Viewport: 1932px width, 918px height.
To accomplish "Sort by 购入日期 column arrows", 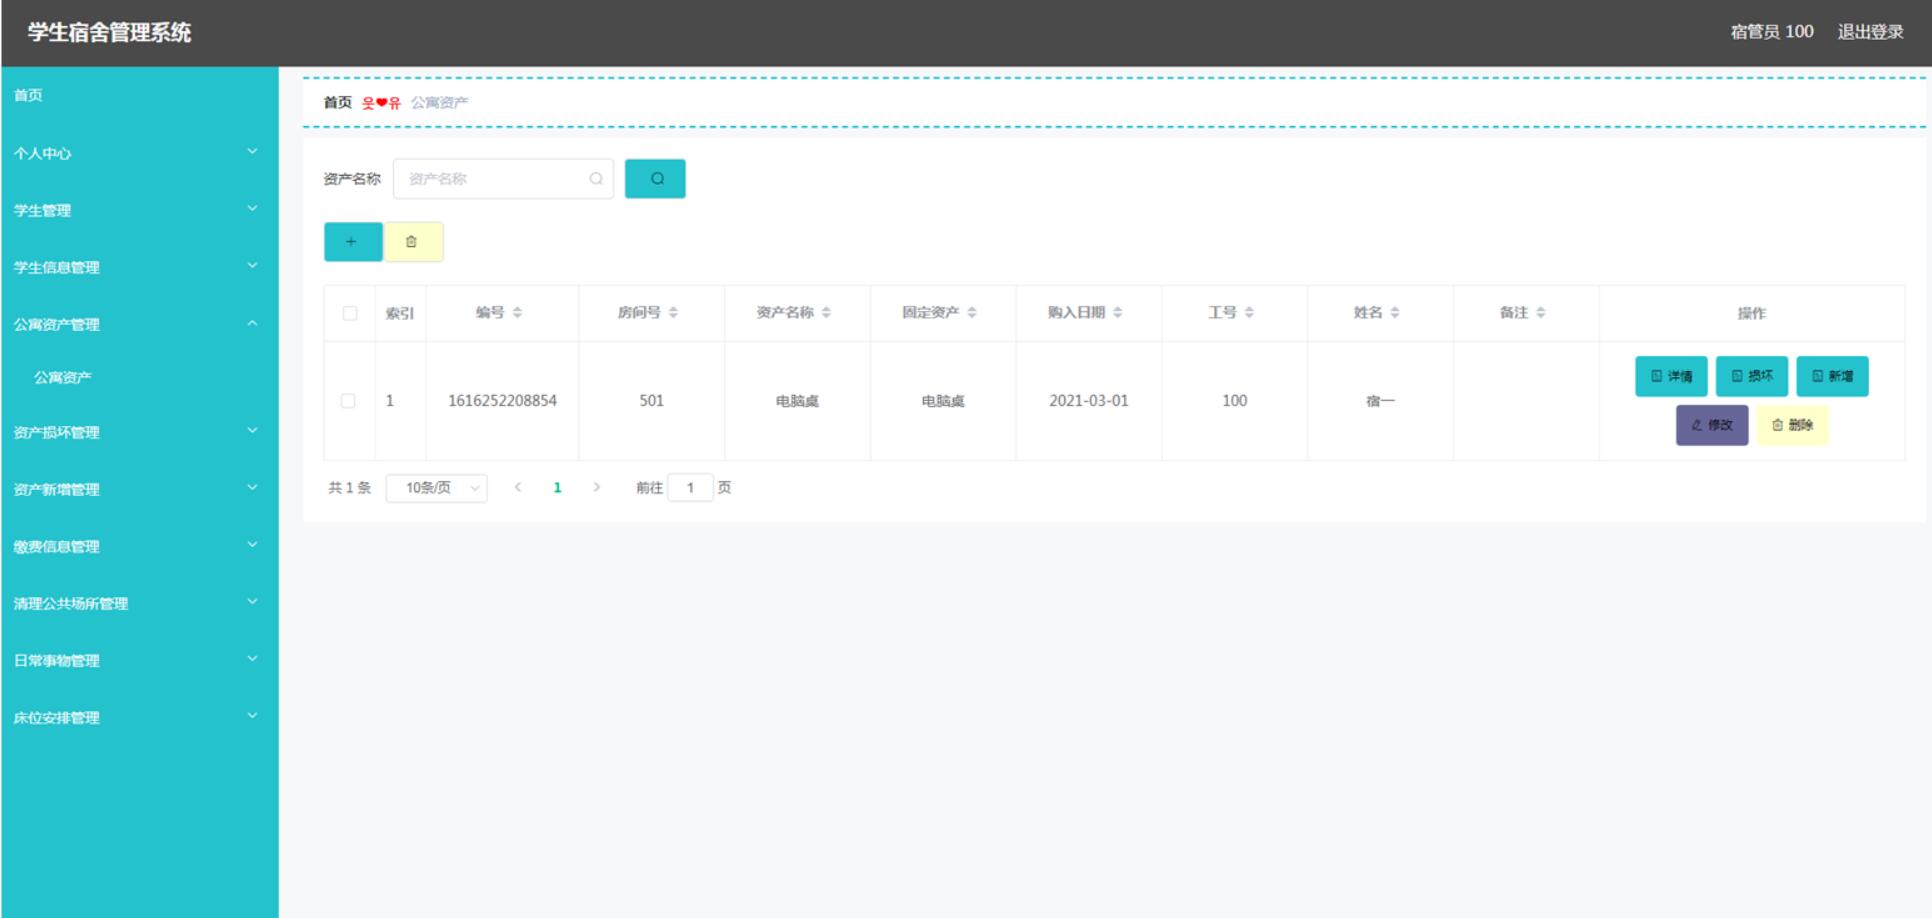I will 1118,313.
